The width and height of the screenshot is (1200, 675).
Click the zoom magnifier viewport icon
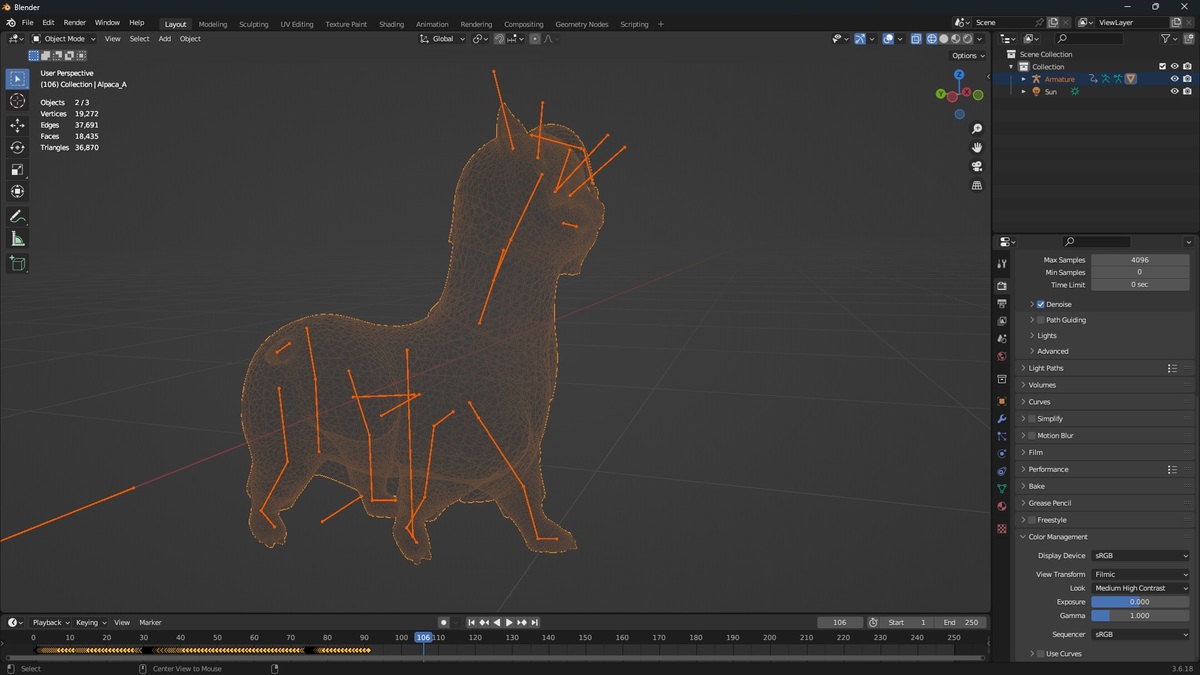[x=977, y=129]
